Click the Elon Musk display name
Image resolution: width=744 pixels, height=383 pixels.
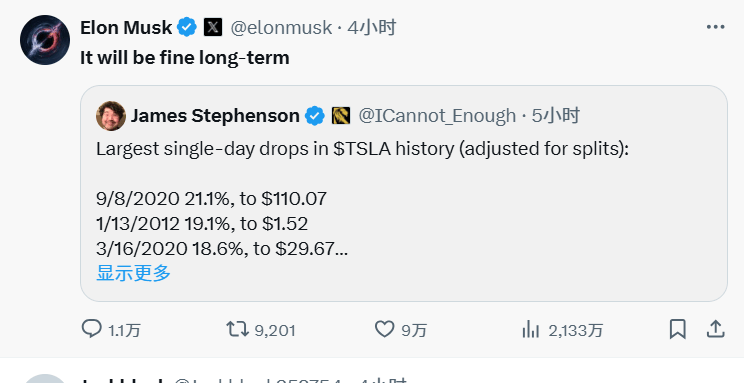point(126,28)
